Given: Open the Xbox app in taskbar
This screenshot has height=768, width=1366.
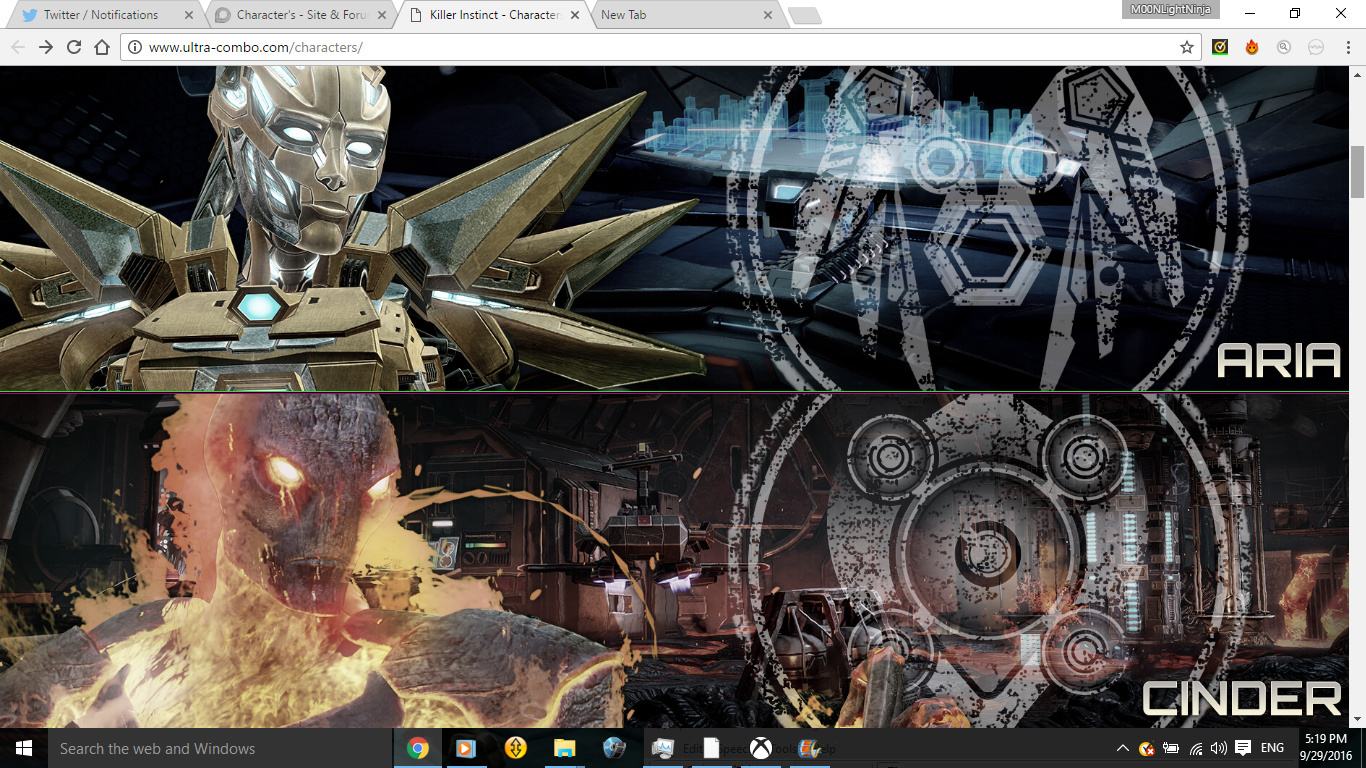Looking at the screenshot, I should (761, 748).
